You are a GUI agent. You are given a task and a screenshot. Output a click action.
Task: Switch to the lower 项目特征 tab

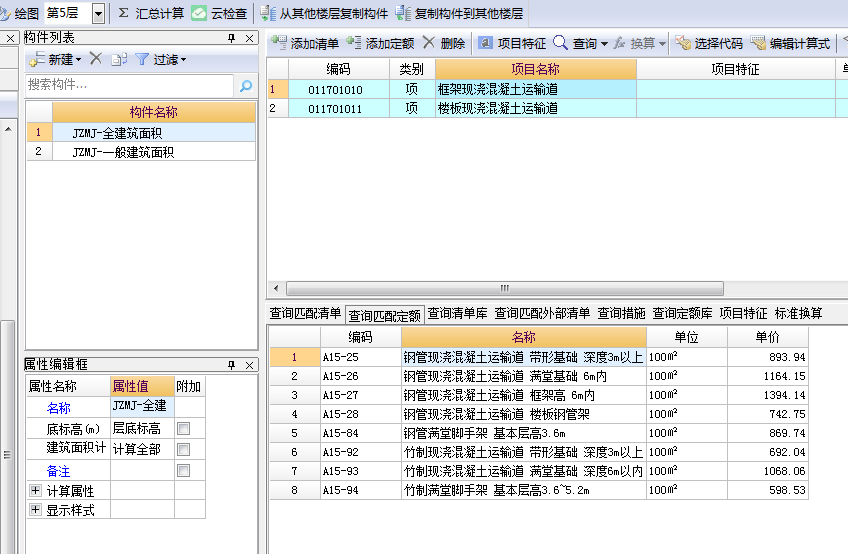point(744,313)
